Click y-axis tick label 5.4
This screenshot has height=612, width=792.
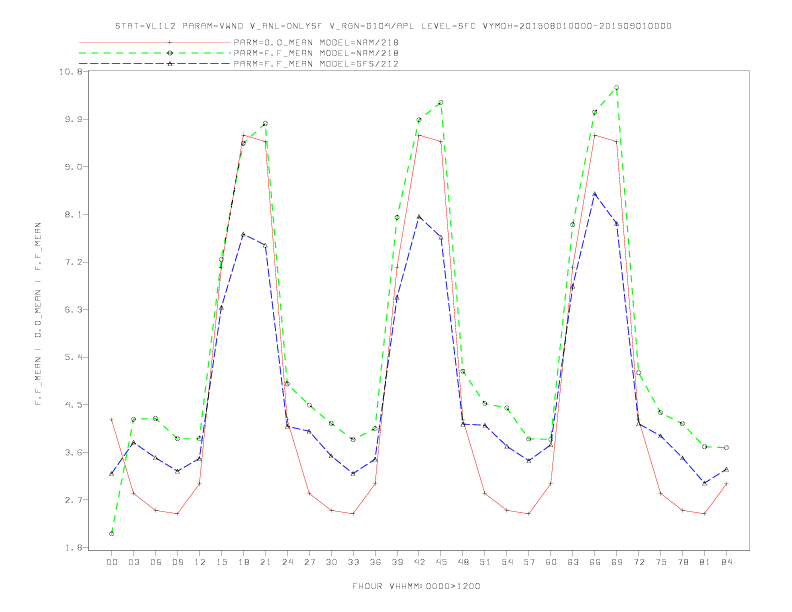73,358
